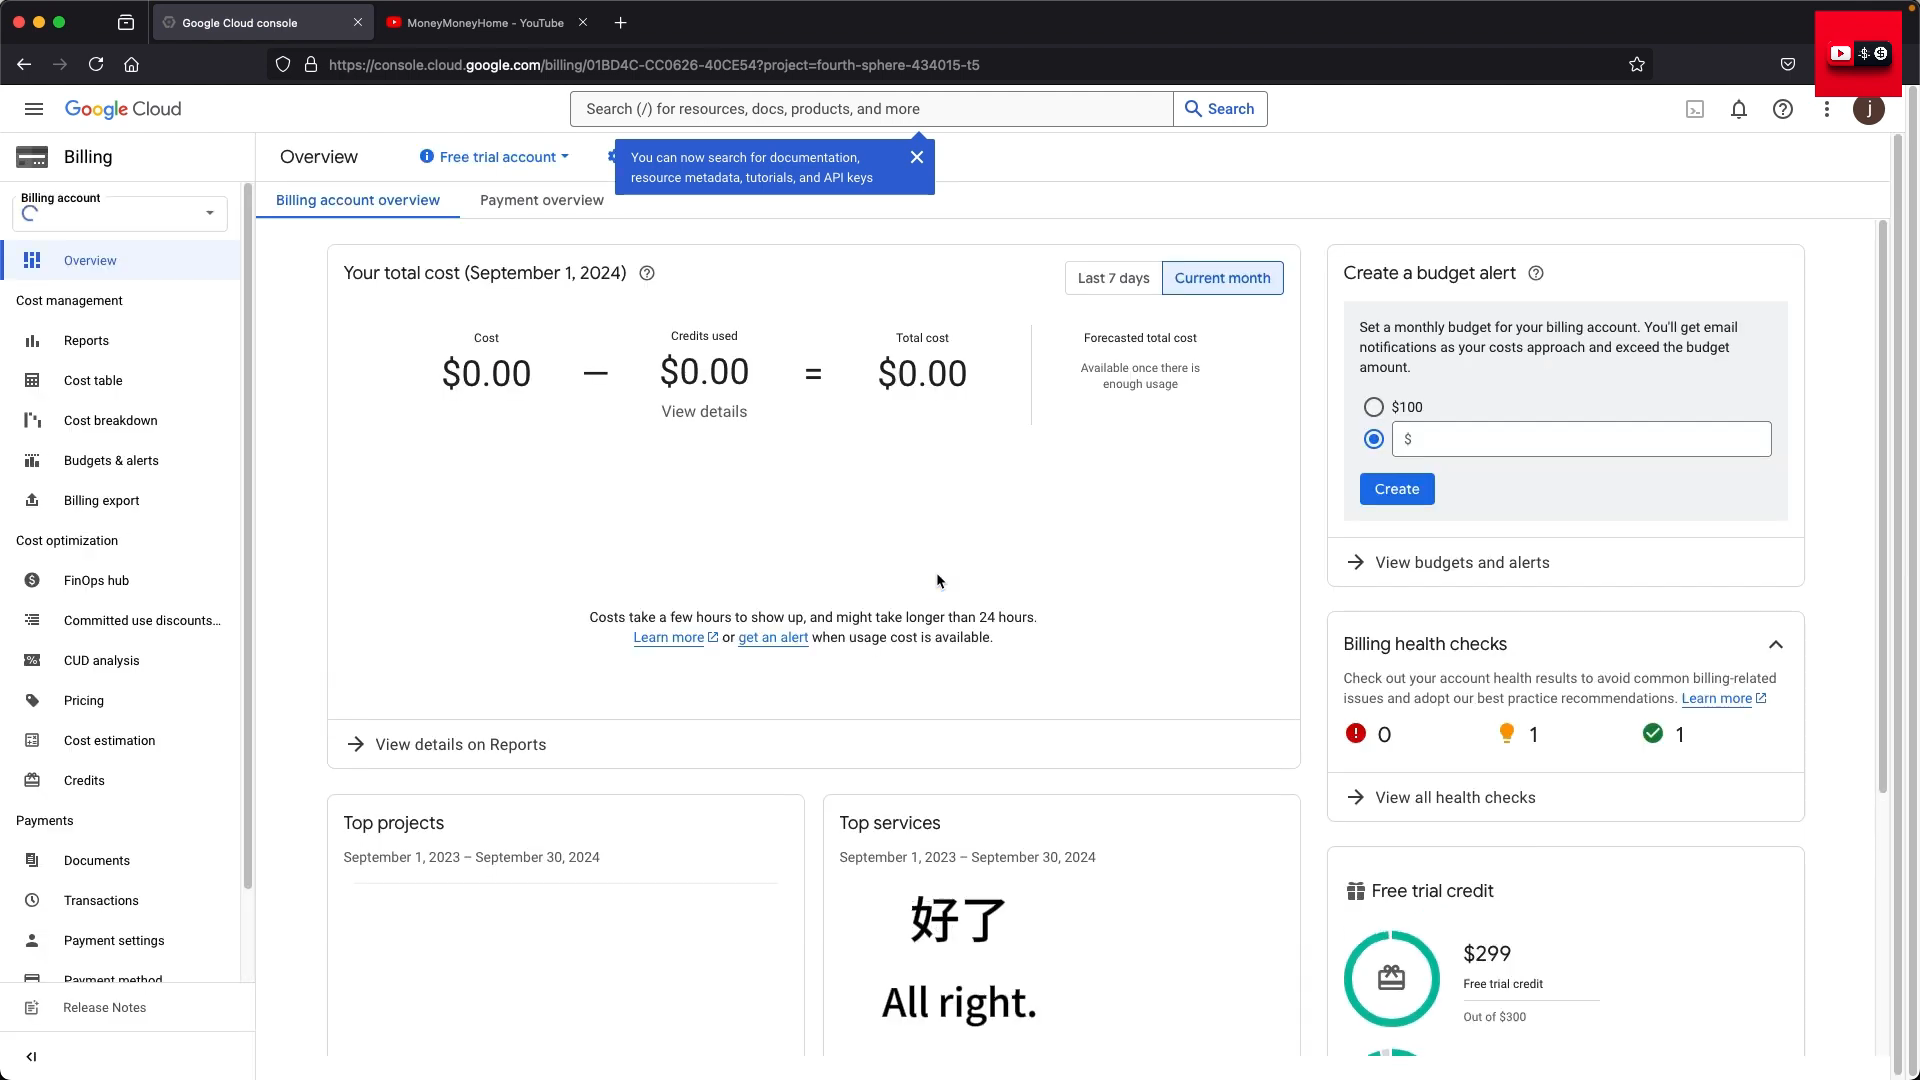Follow the get an alert link

(x=773, y=638)
